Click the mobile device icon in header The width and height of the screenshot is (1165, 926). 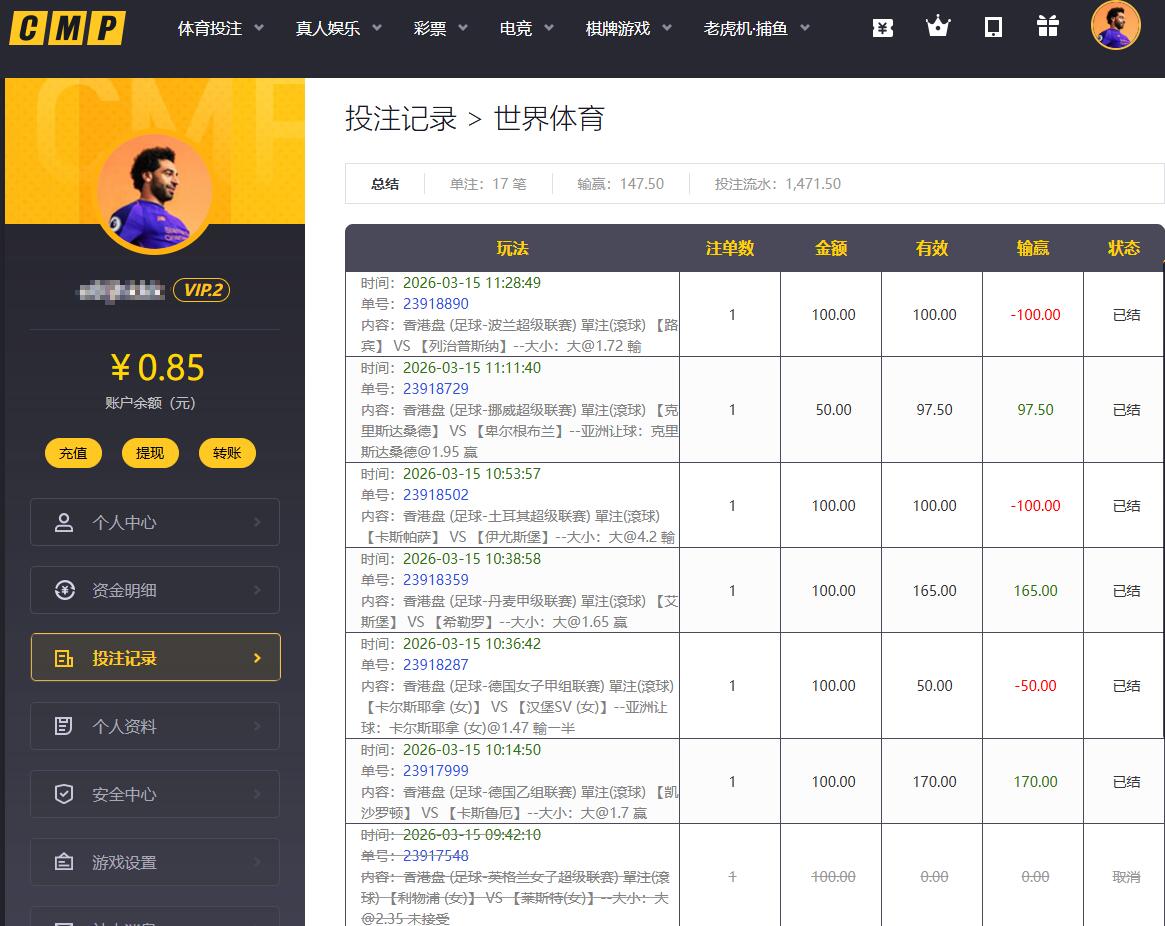pyautogui.click(x=993, y=27)
